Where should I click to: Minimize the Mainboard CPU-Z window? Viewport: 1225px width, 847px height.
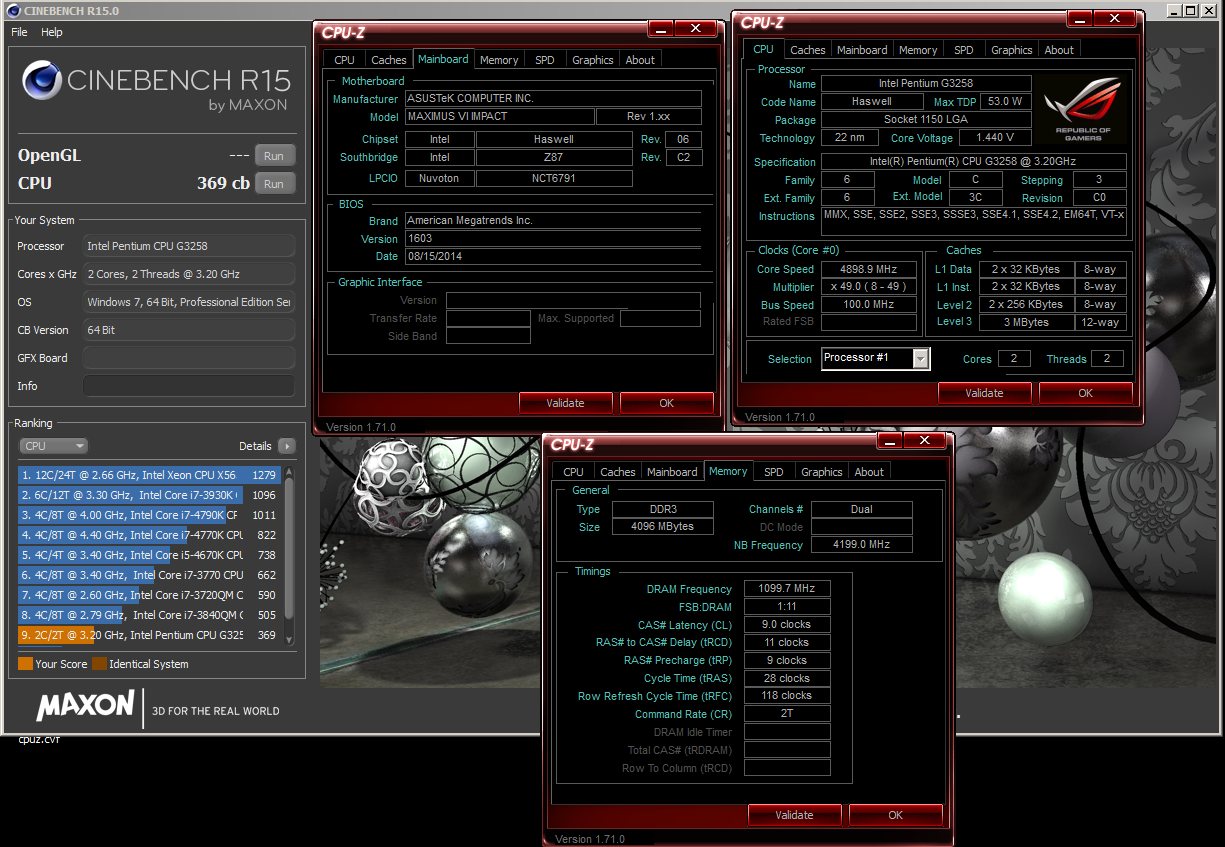(660, 29)
